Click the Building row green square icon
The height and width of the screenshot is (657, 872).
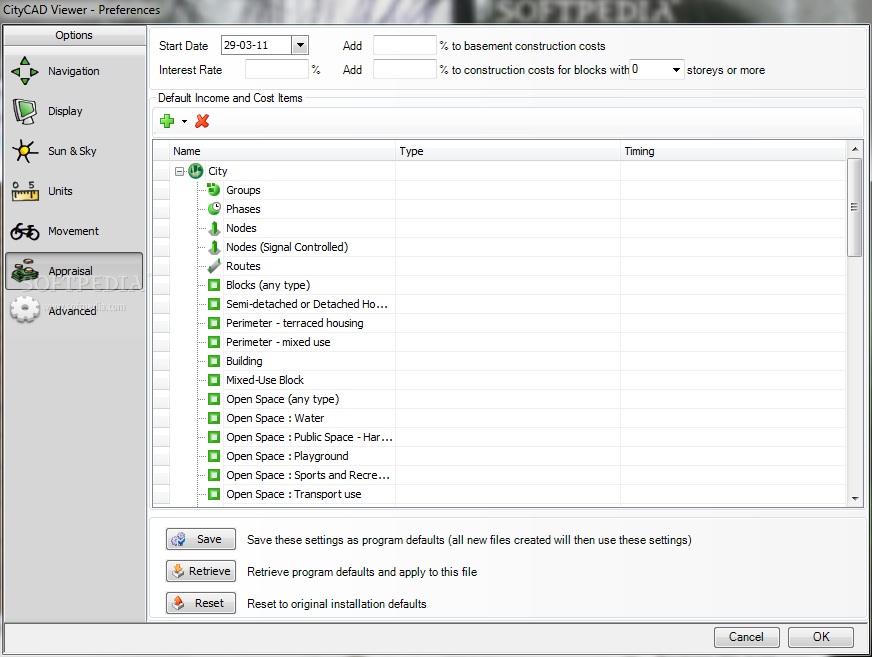click(x=214, y=361)
